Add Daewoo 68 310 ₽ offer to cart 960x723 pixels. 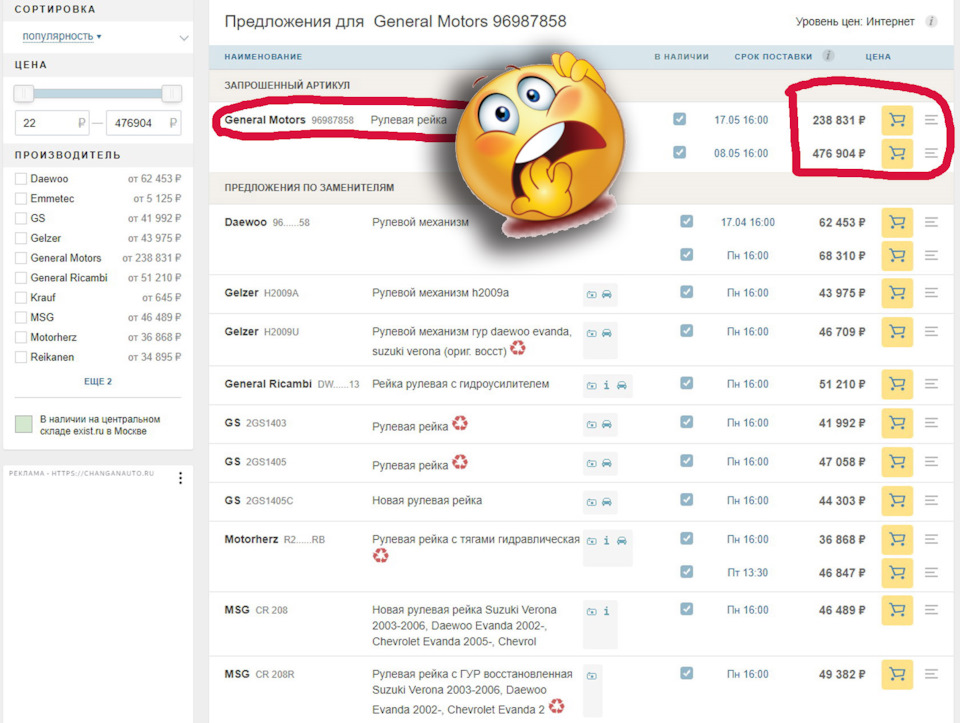point(897,255)
